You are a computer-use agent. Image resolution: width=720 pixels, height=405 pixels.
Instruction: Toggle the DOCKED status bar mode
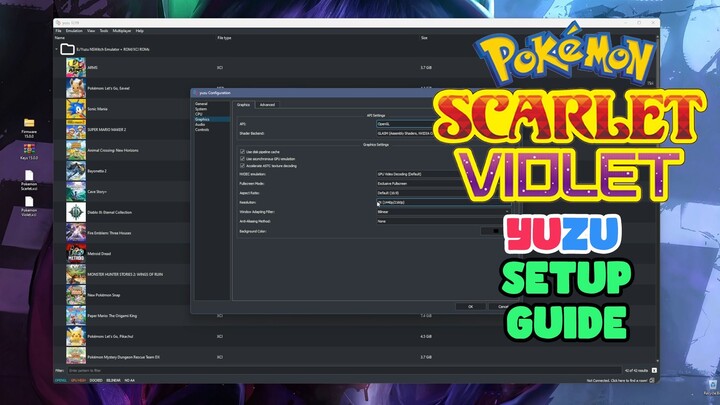point(96,380)
